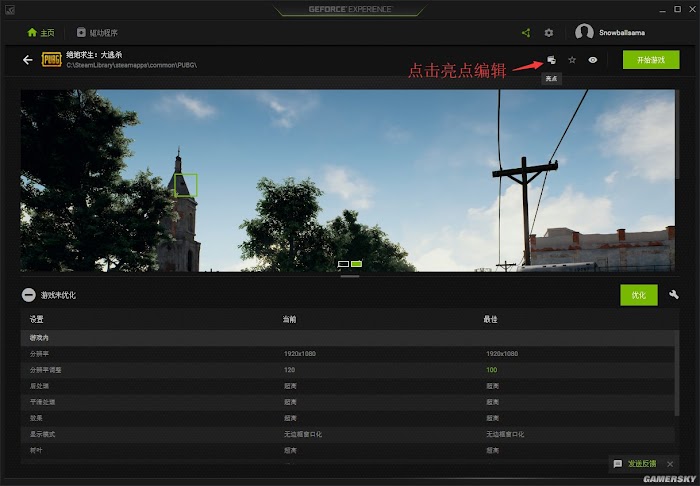Open settings via the gear icon
Viewport: 700px width, 486px height.
[x=549, y=33]
